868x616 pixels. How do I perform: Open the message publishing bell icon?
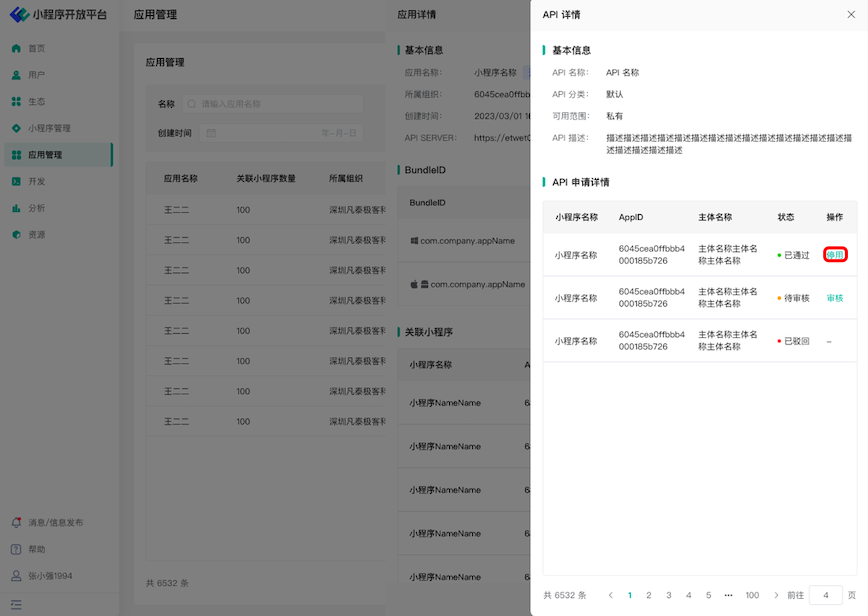tap(16, 522)
